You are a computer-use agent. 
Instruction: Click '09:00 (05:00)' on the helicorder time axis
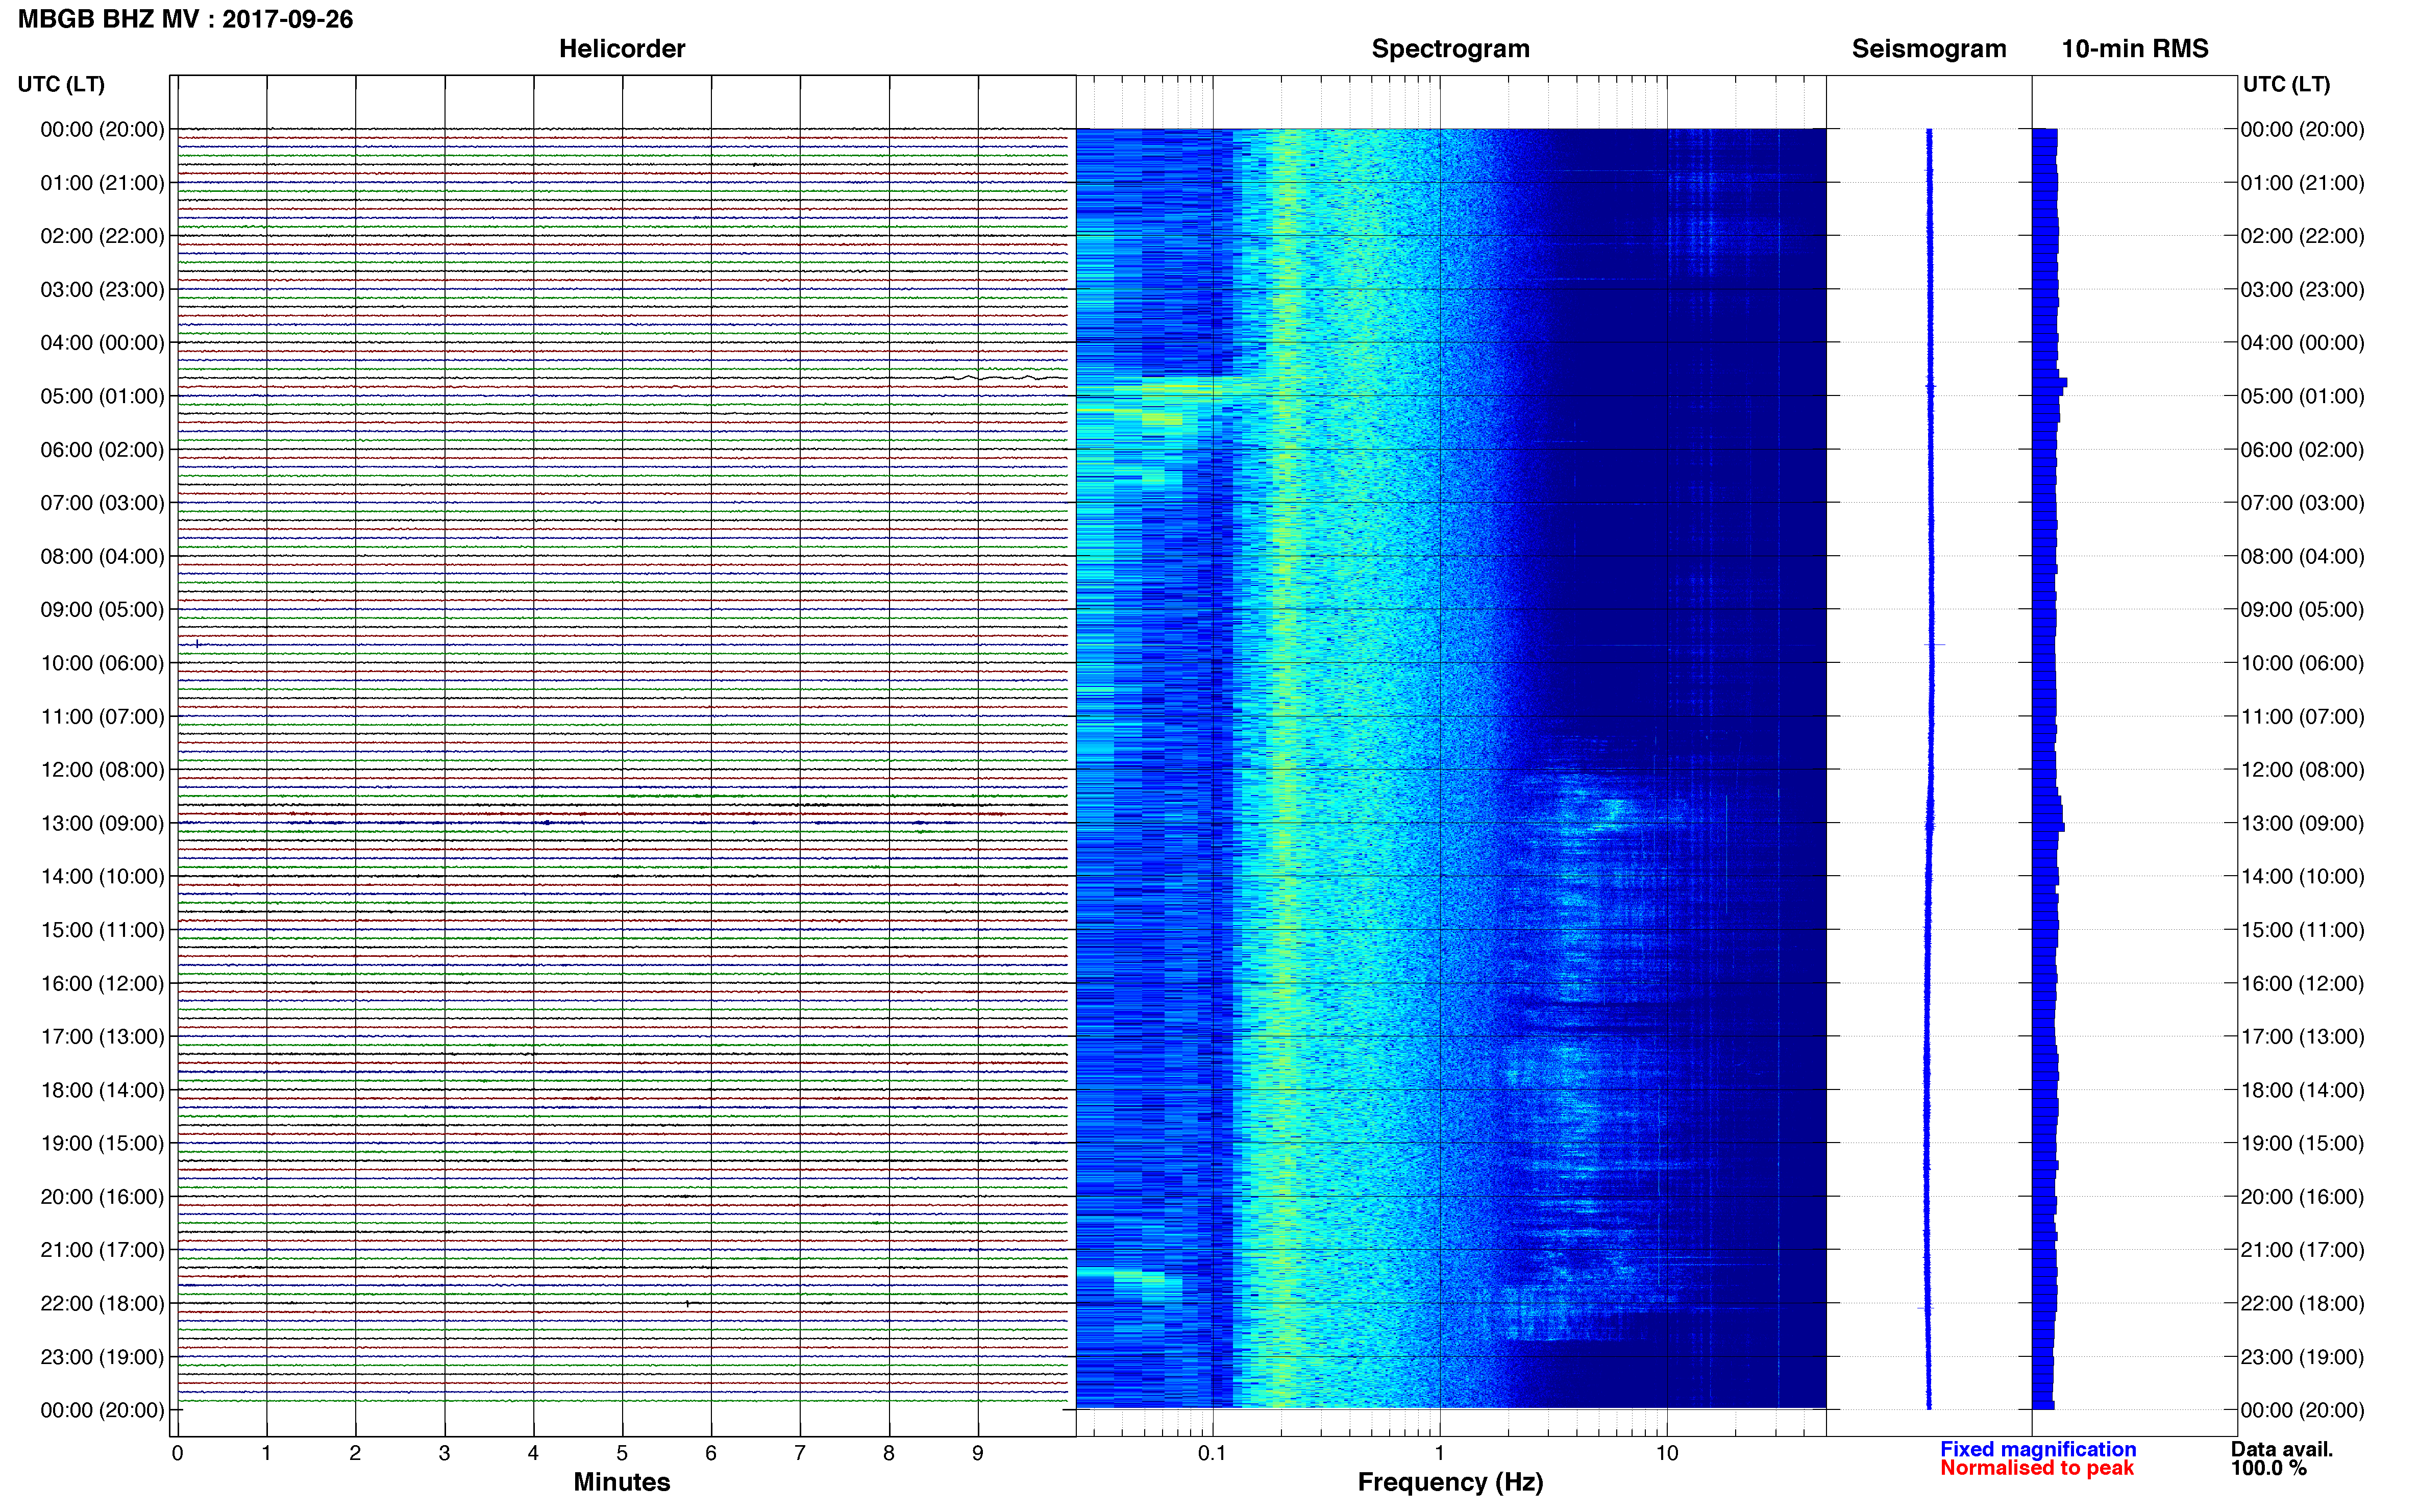point(102,610)
